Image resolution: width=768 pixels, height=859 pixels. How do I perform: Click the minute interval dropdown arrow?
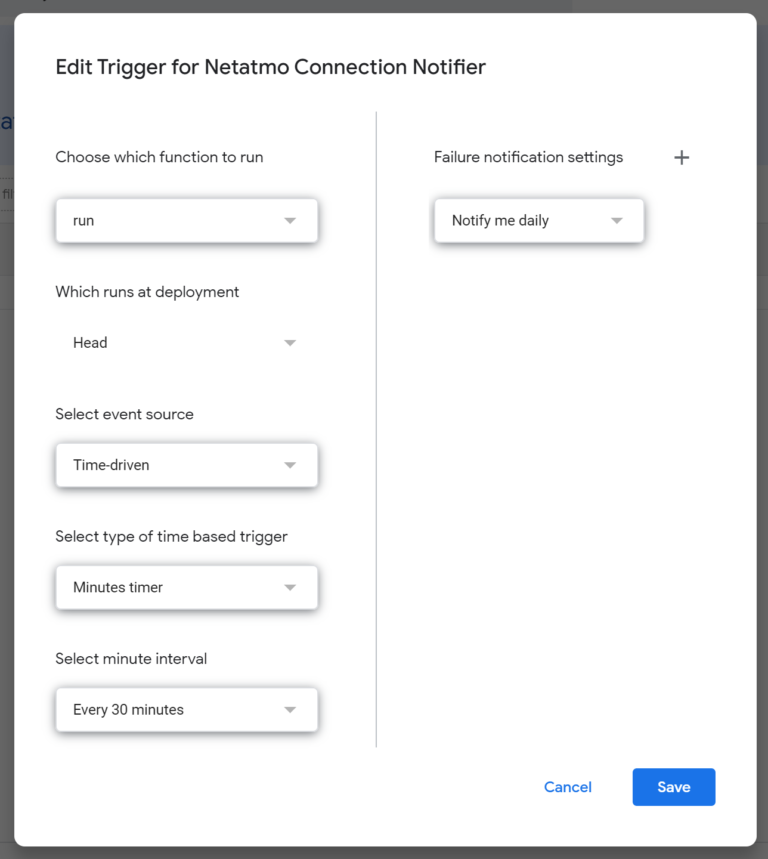291,710
